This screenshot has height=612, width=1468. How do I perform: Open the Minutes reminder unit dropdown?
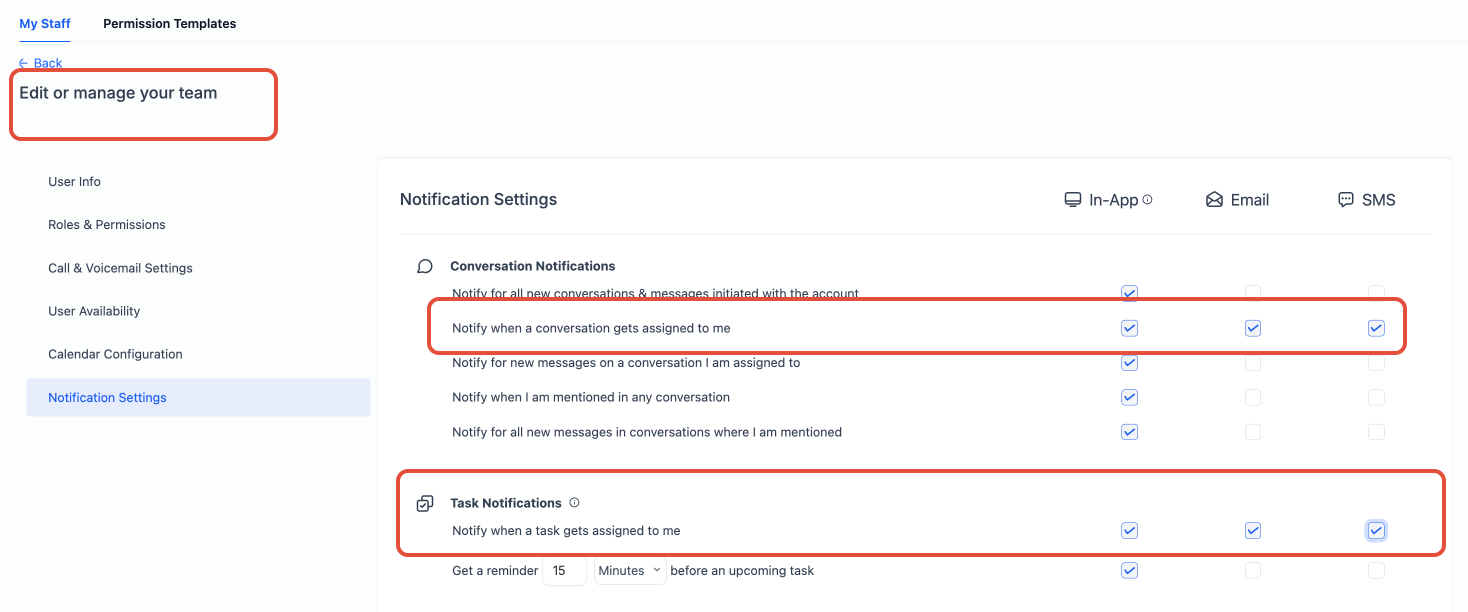pos(630,571)
